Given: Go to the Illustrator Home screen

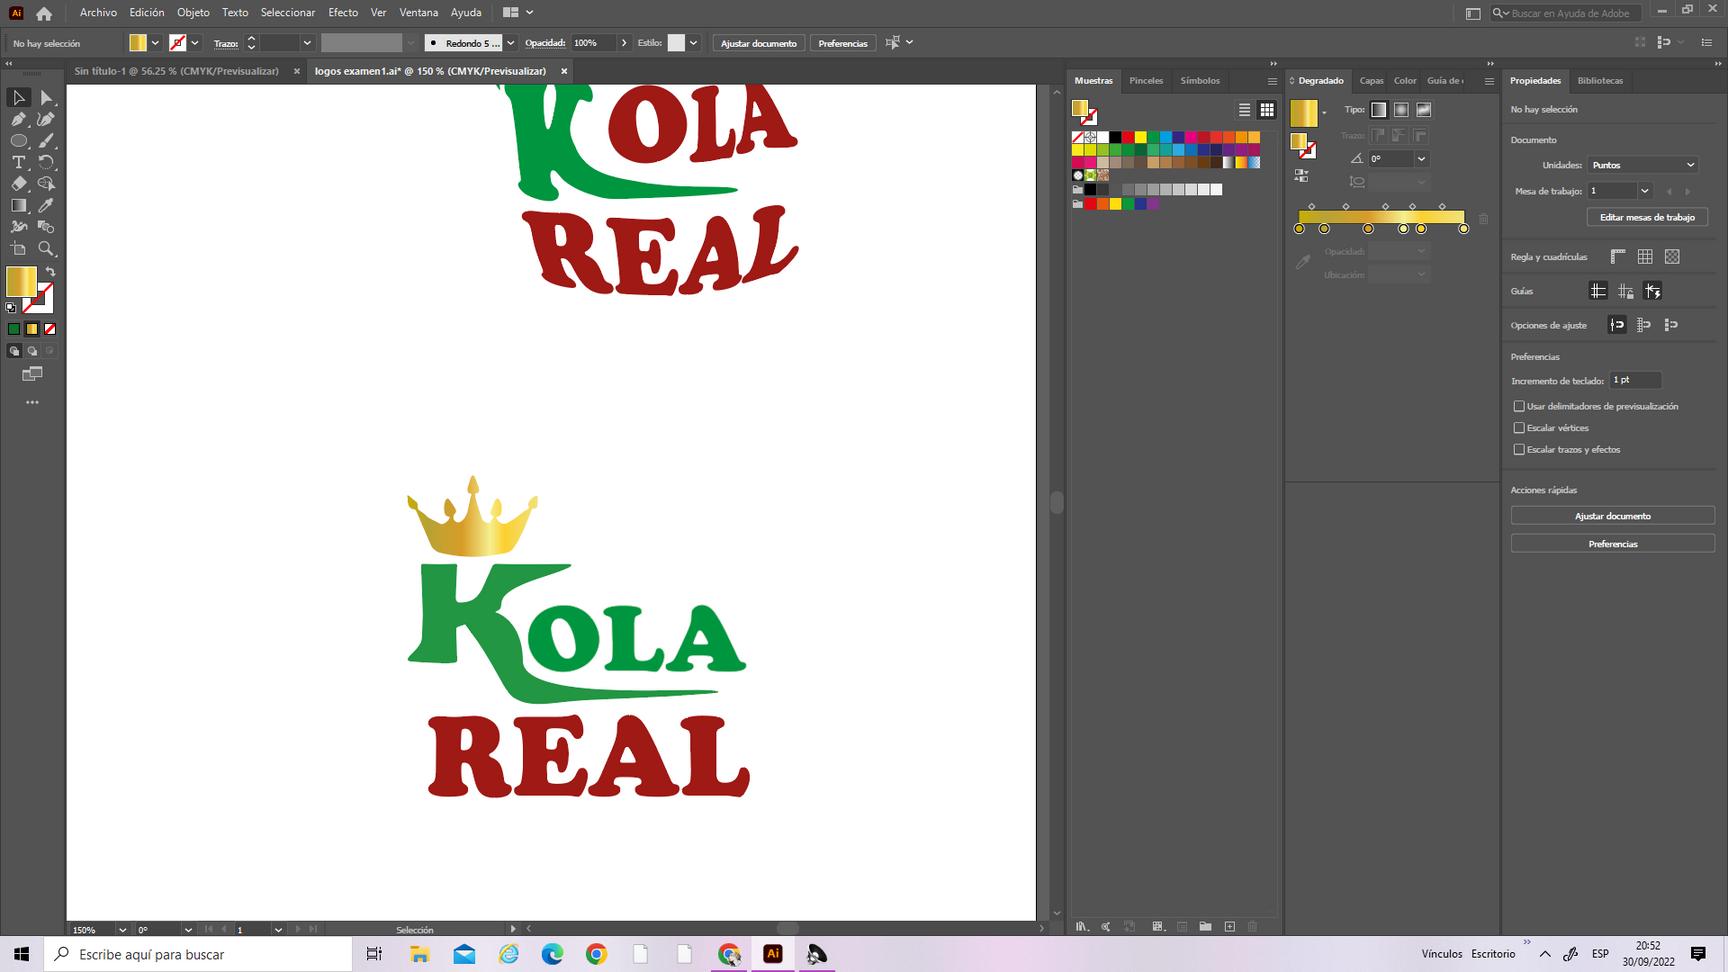Looking at the screenshot, I should click(44, 13).
